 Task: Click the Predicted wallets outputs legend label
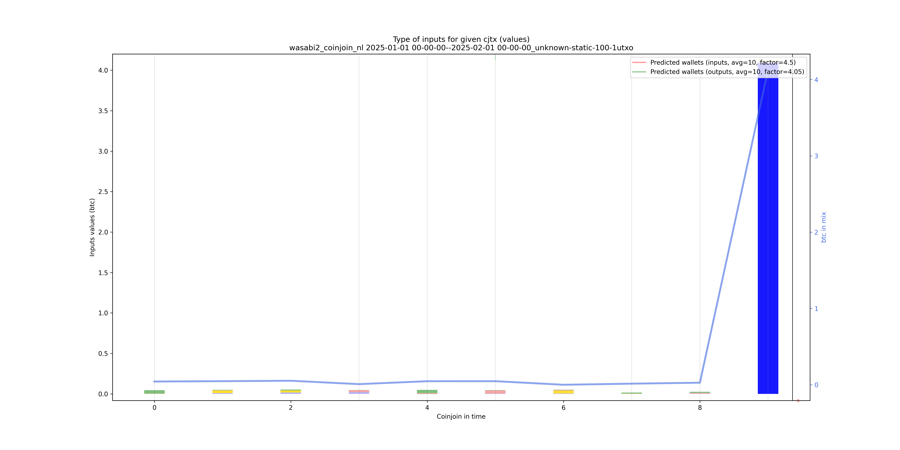727,72
